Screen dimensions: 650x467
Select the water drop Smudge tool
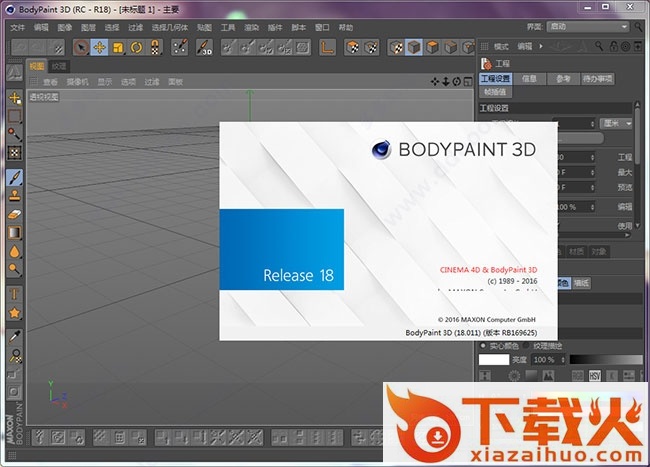(x=15, y=251)
